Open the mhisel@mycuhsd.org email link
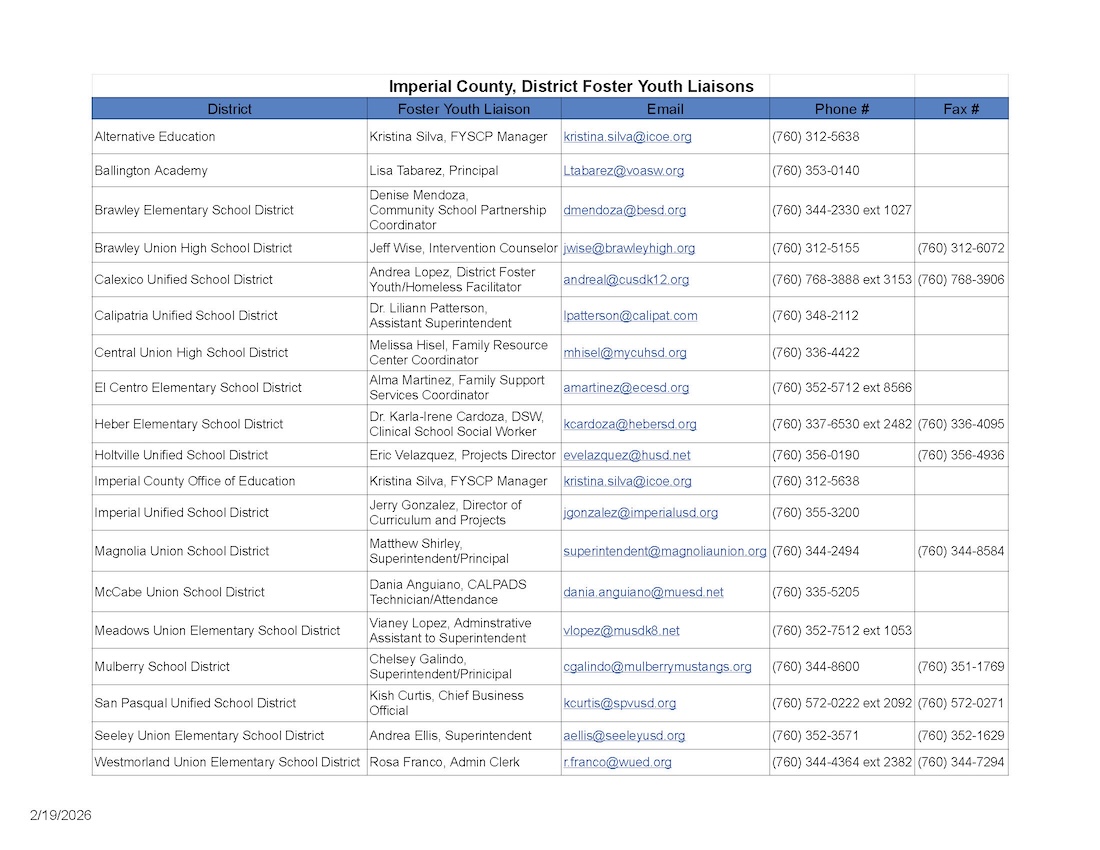 624,353
